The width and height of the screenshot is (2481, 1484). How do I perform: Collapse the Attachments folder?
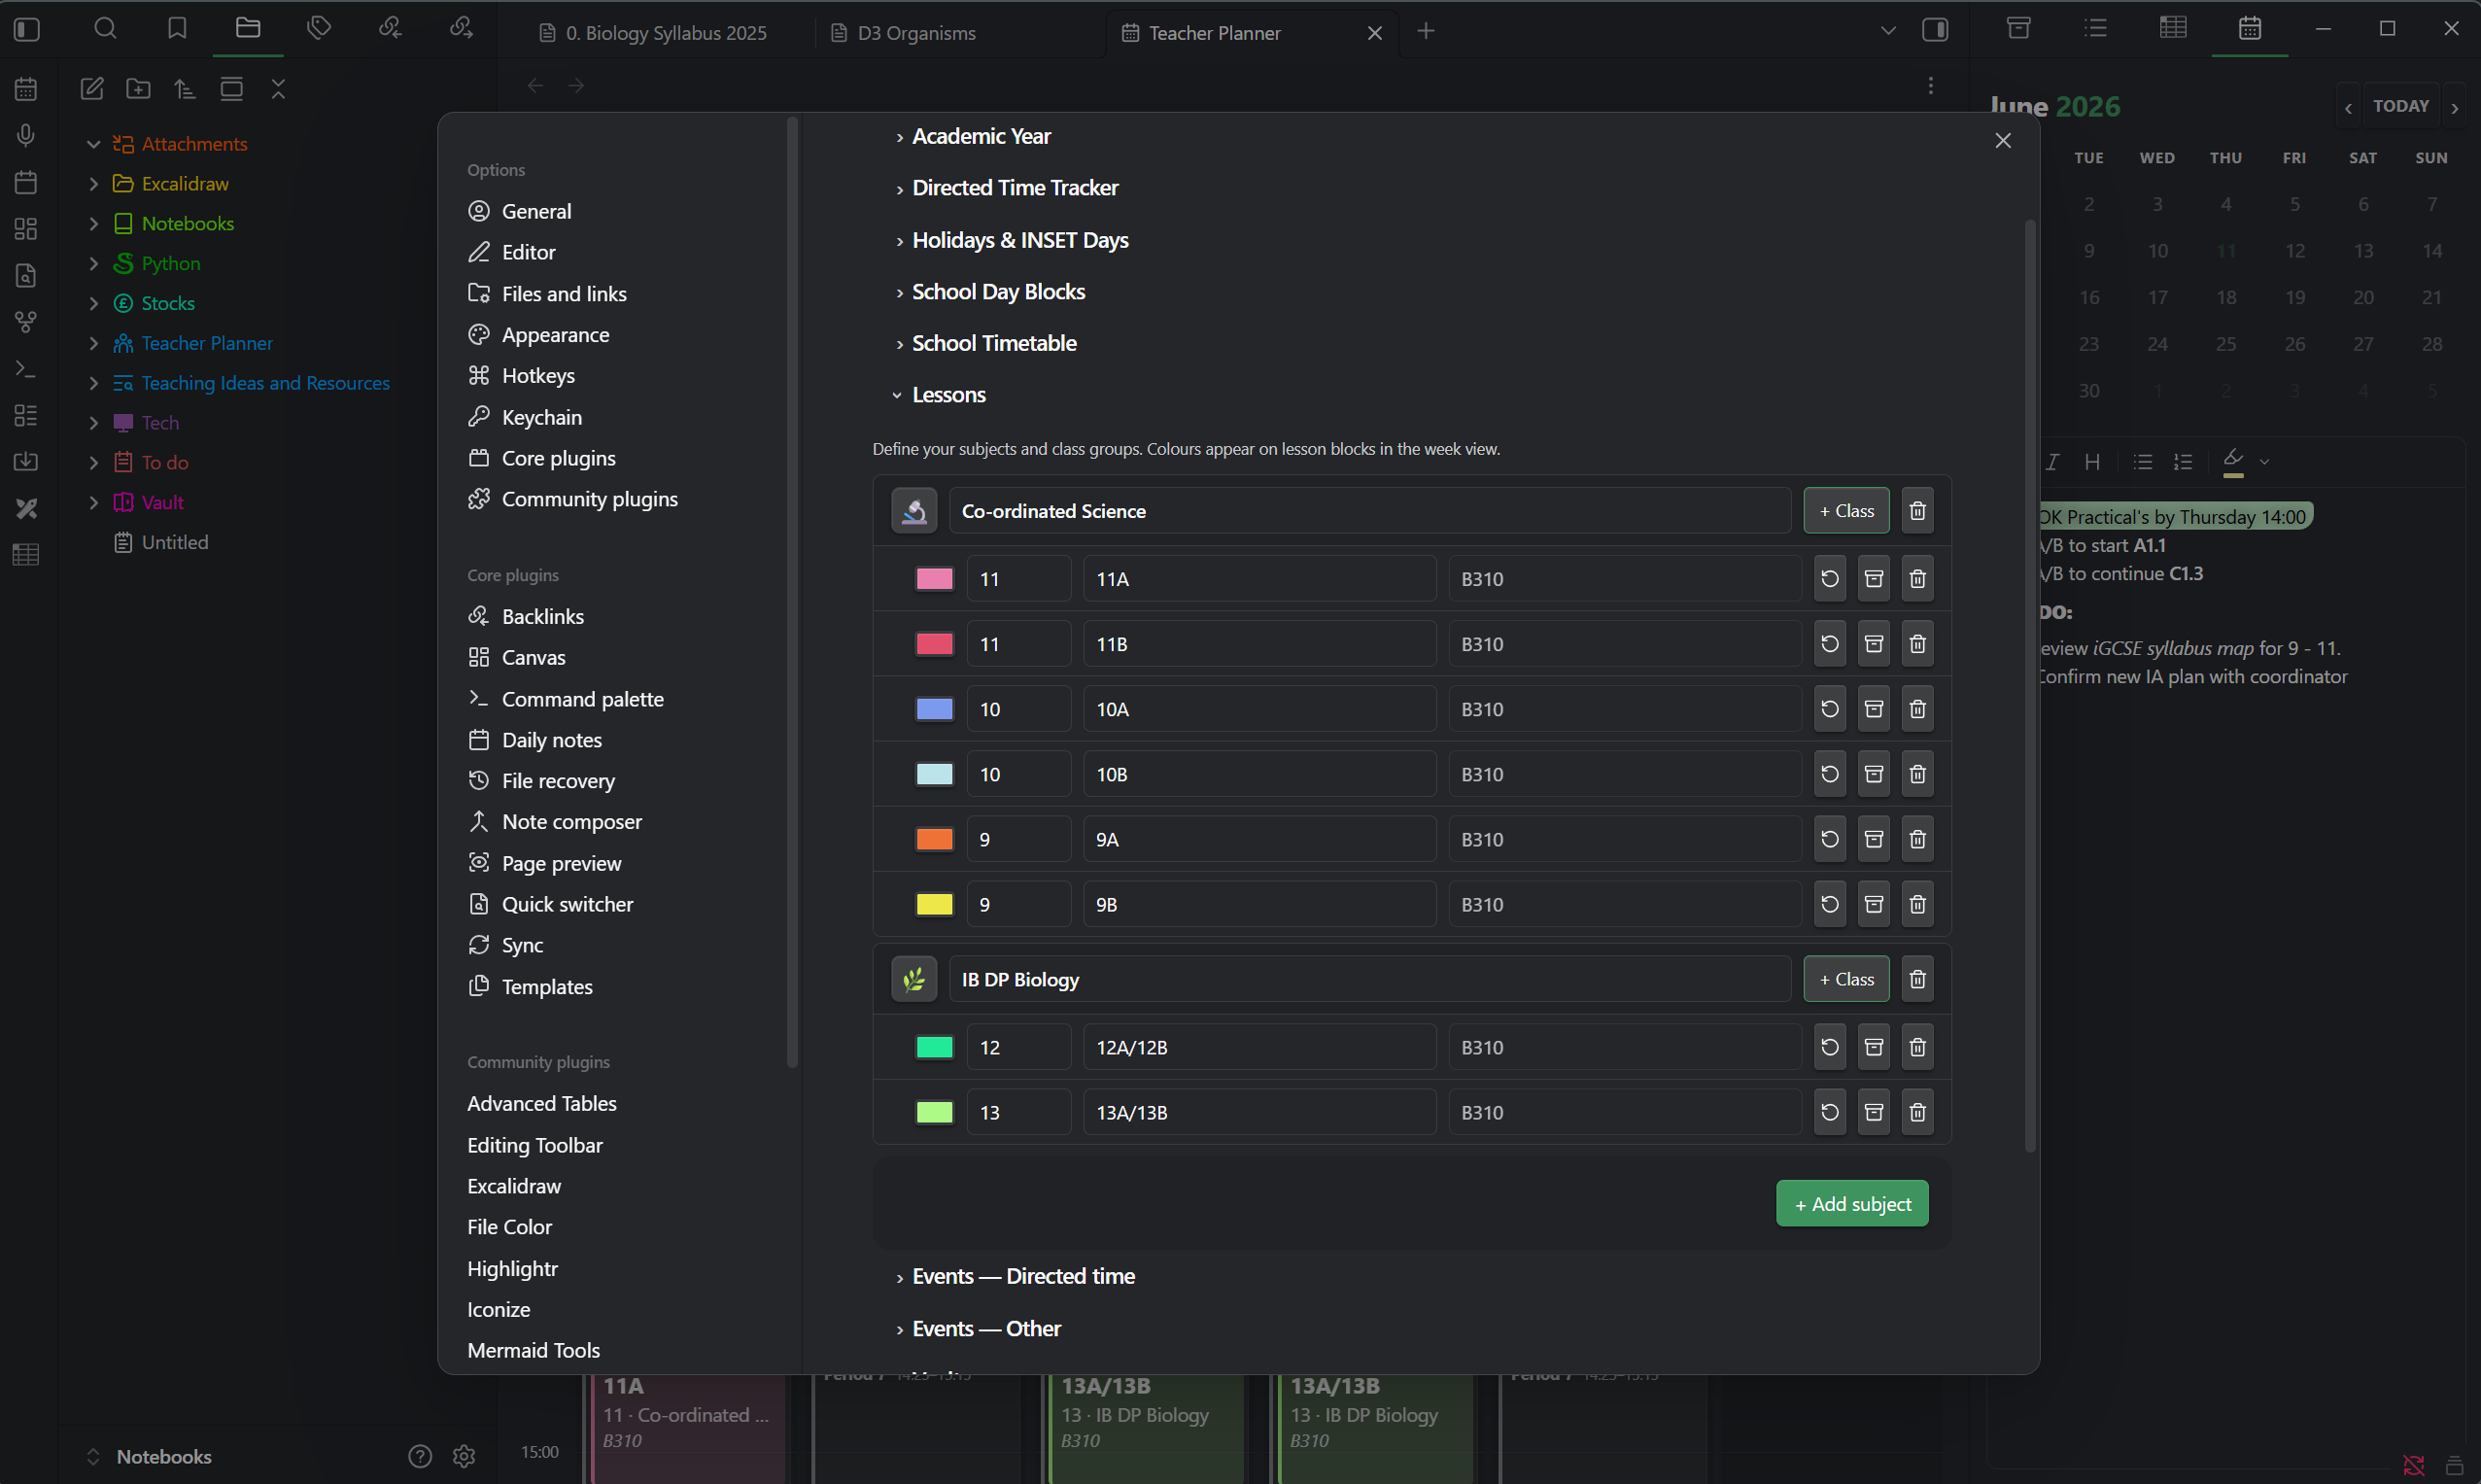coord(94,144)
